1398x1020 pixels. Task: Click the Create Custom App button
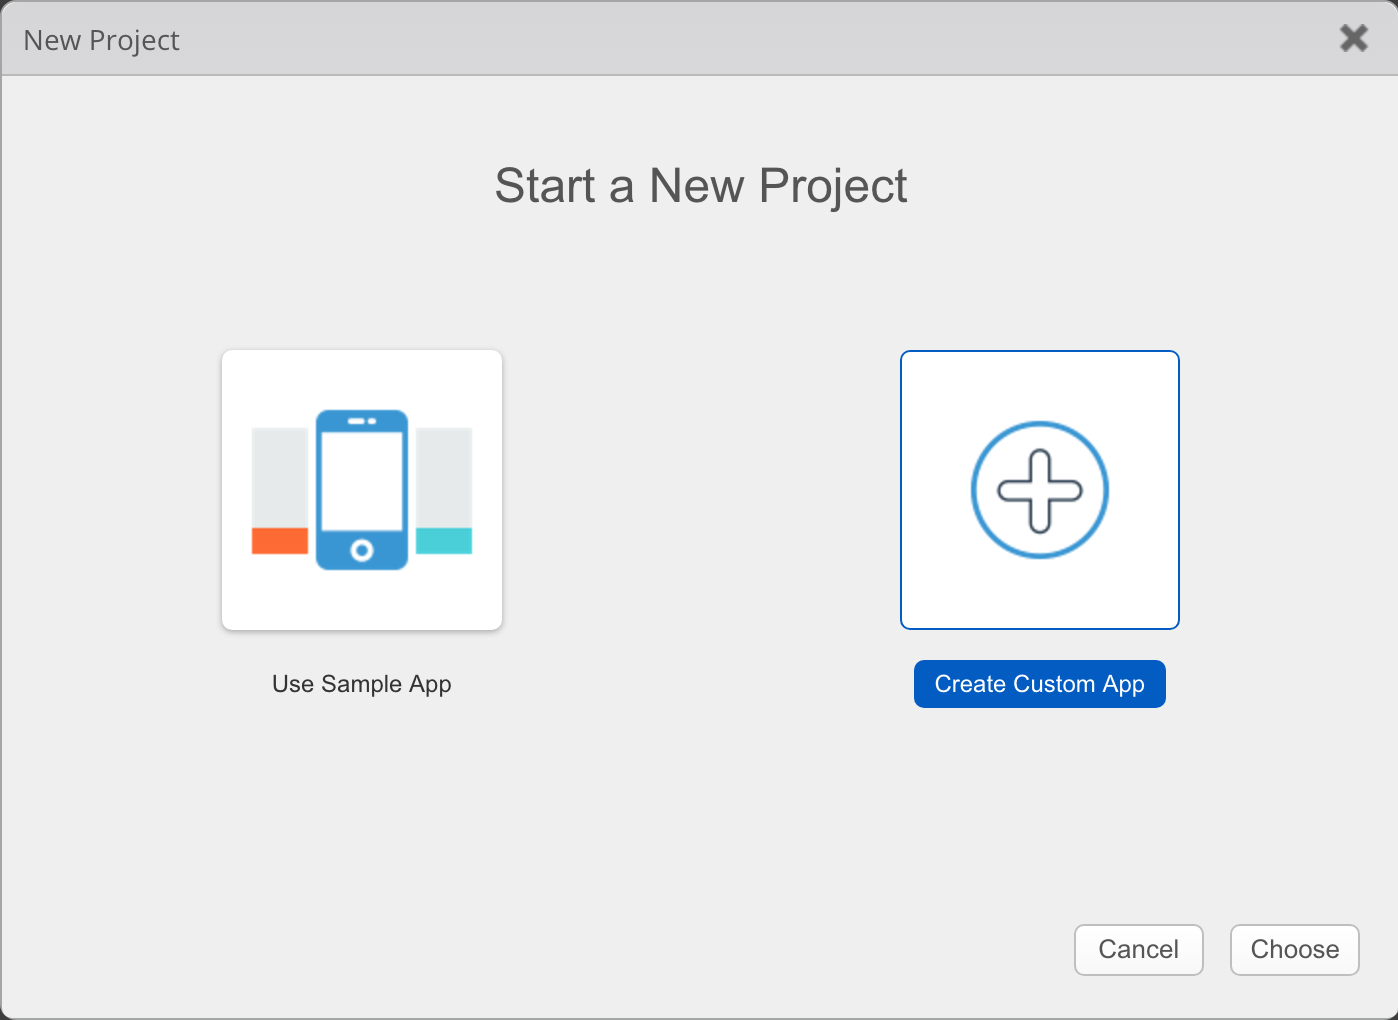click(1039, 684)
